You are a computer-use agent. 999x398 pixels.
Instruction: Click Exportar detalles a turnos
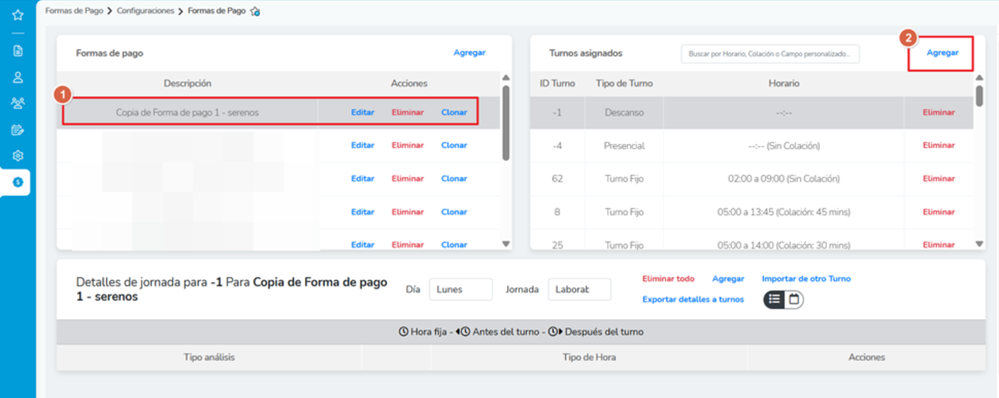693,299
